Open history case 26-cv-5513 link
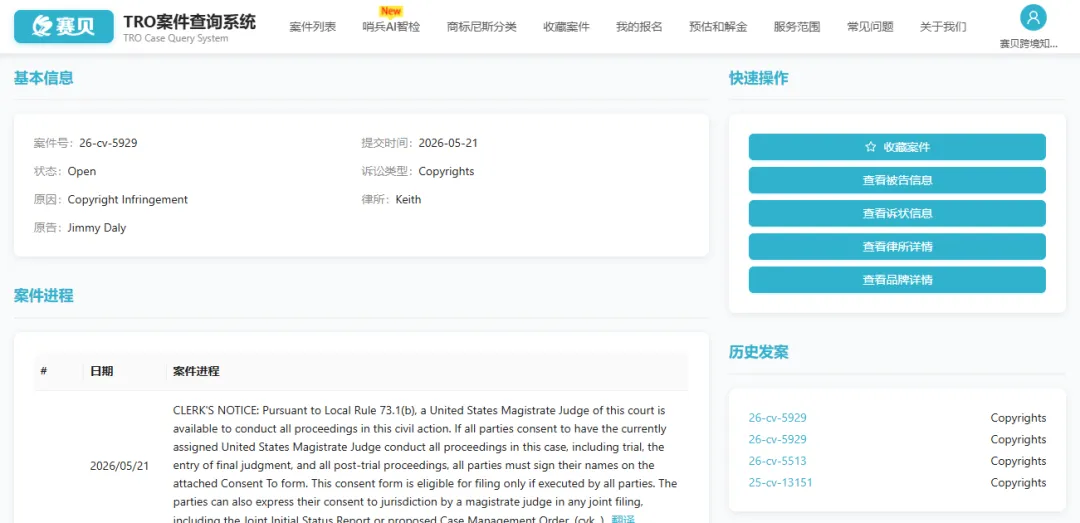 (778, 461)
